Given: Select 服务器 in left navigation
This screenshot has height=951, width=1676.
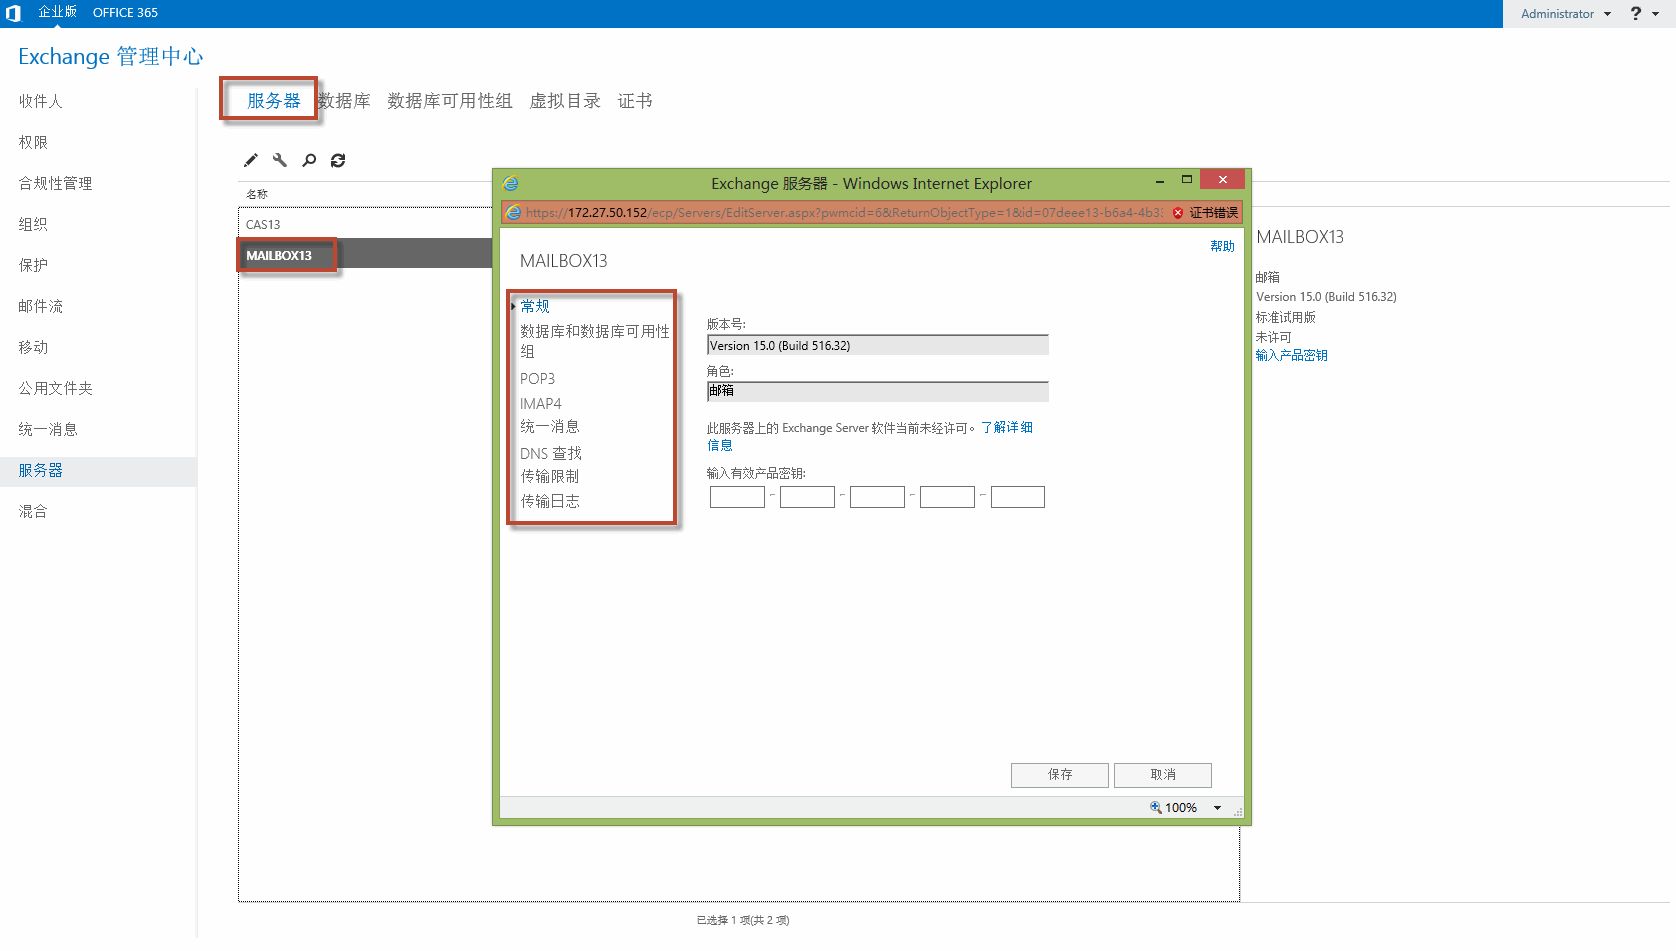Looking at the screenshot, I should tap(98, 471).
